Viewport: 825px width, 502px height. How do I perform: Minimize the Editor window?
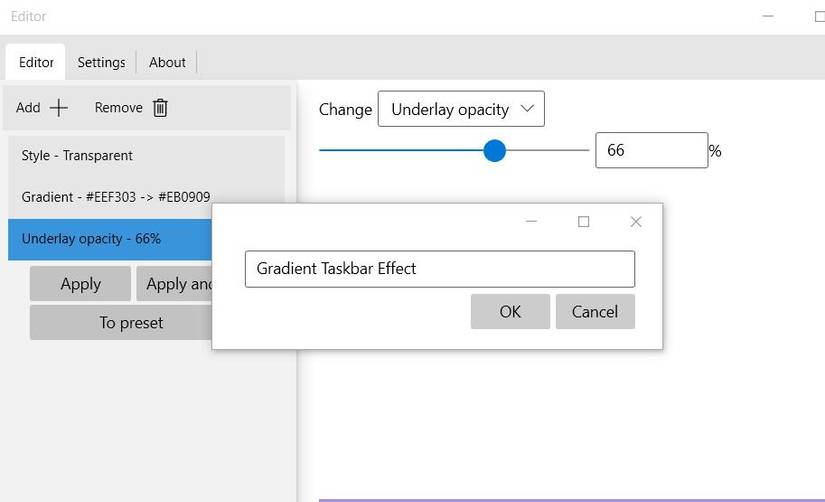768,16
